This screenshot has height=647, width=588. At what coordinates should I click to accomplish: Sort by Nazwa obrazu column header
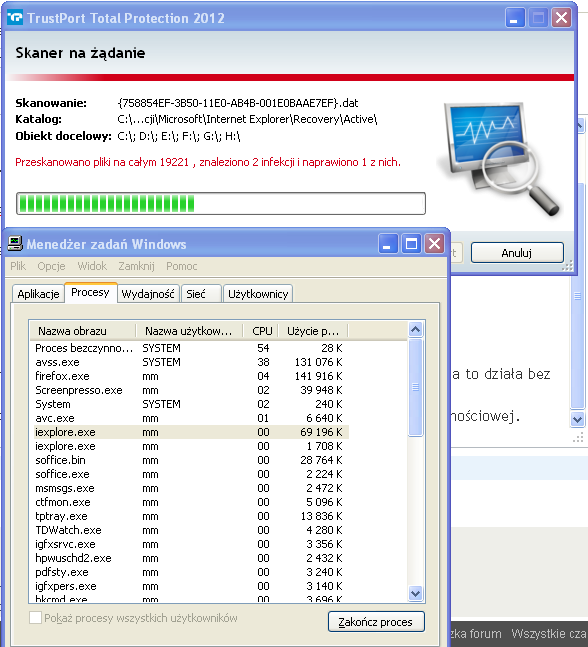tap(83, 331)
